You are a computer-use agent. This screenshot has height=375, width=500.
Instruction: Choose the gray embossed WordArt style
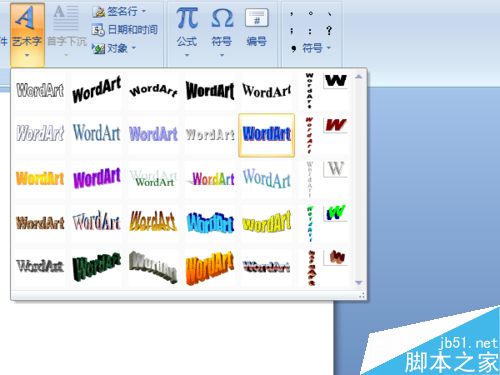[210, 134]
